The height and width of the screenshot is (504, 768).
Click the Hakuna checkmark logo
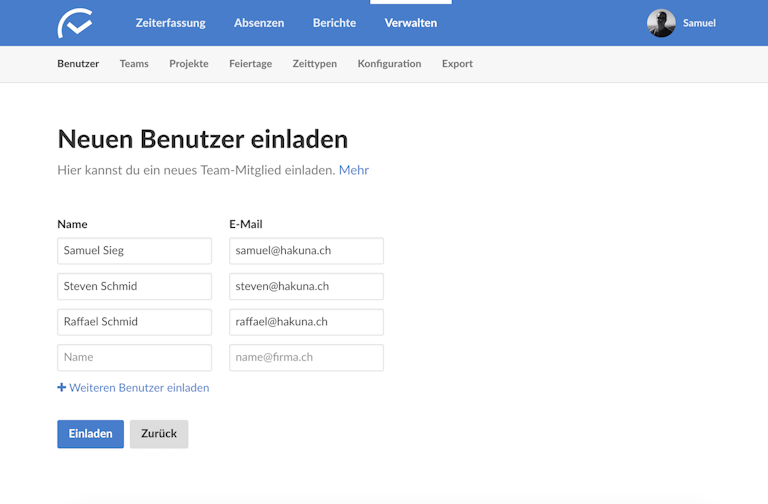pyautogui.click(x=75, y=23)
